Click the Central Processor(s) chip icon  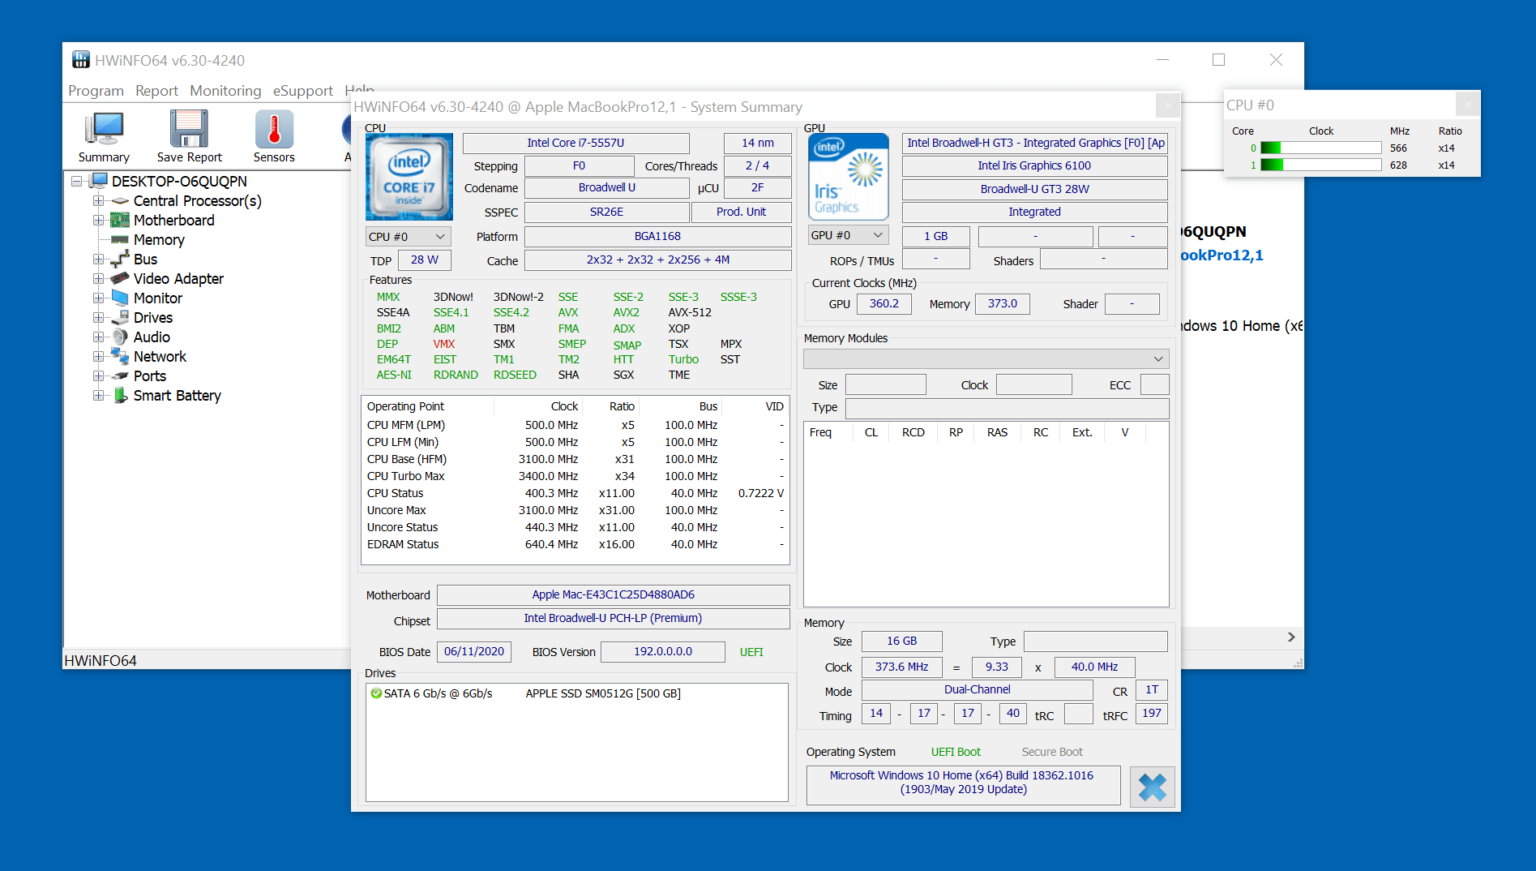point(120,201)
